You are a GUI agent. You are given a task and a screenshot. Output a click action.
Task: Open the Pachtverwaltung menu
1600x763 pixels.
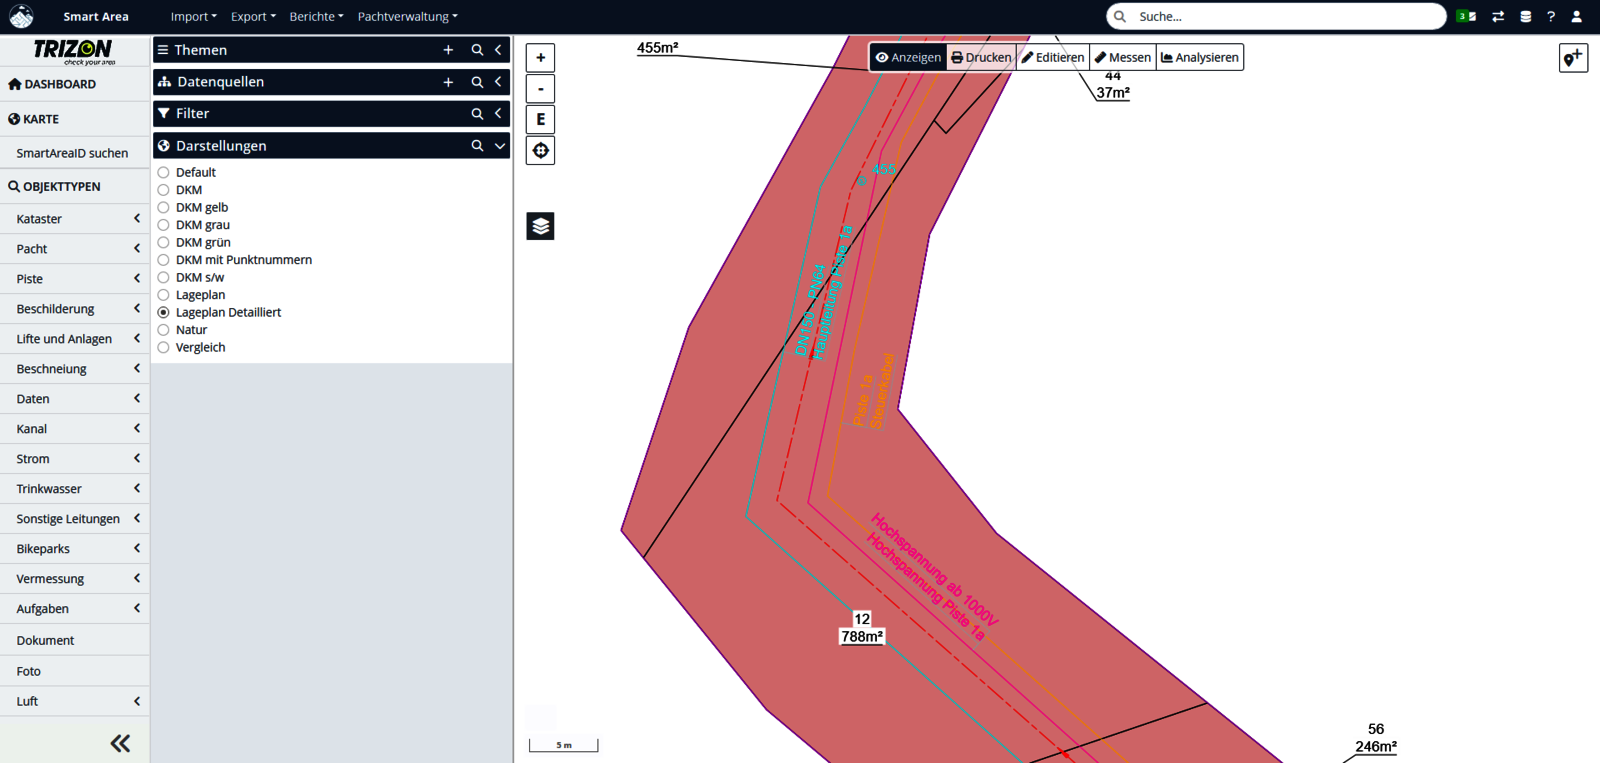[x=407, y=17]
